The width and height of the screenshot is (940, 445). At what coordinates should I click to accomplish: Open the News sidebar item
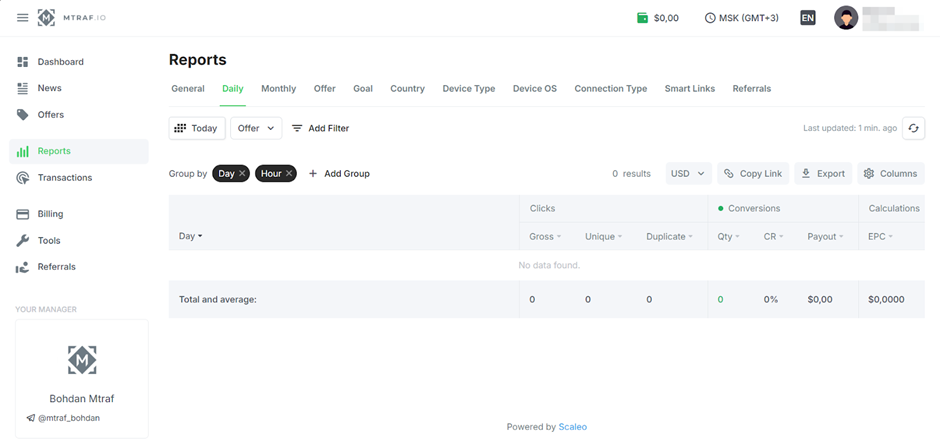coord(49,88)
